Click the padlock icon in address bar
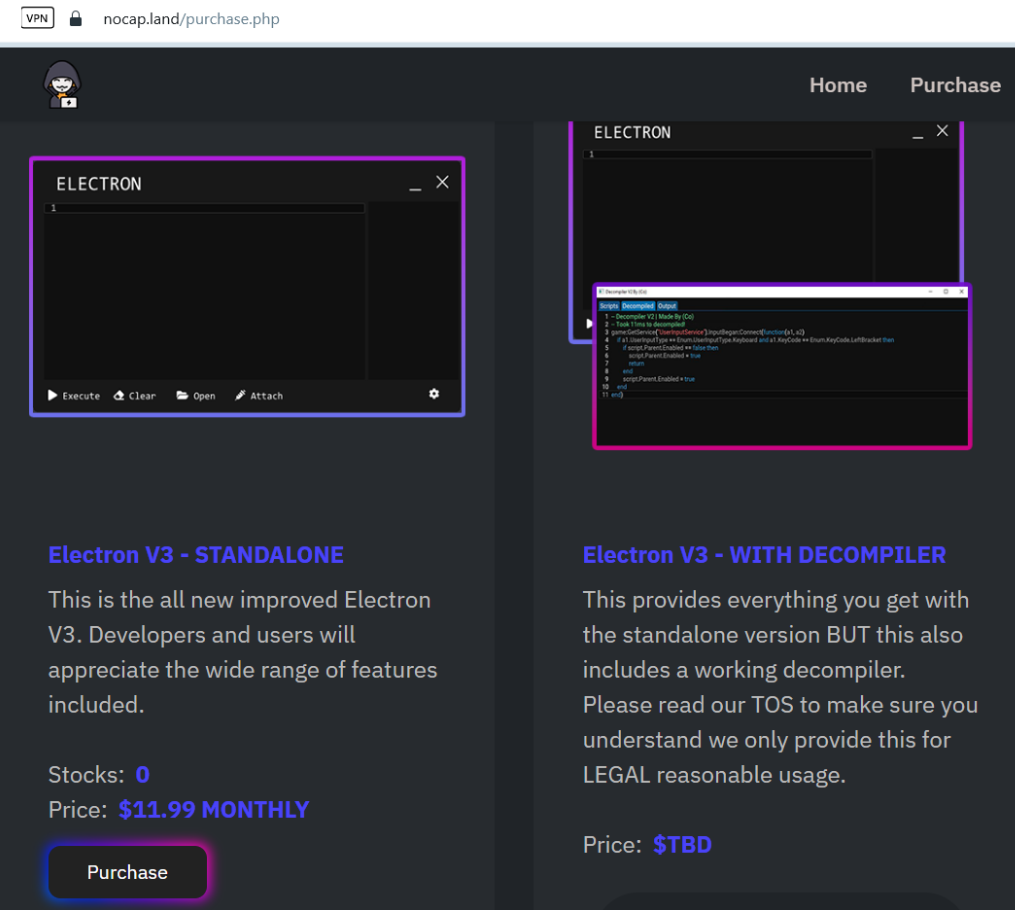The height and width of the screenshot is (910, 1015). point(75,19)
